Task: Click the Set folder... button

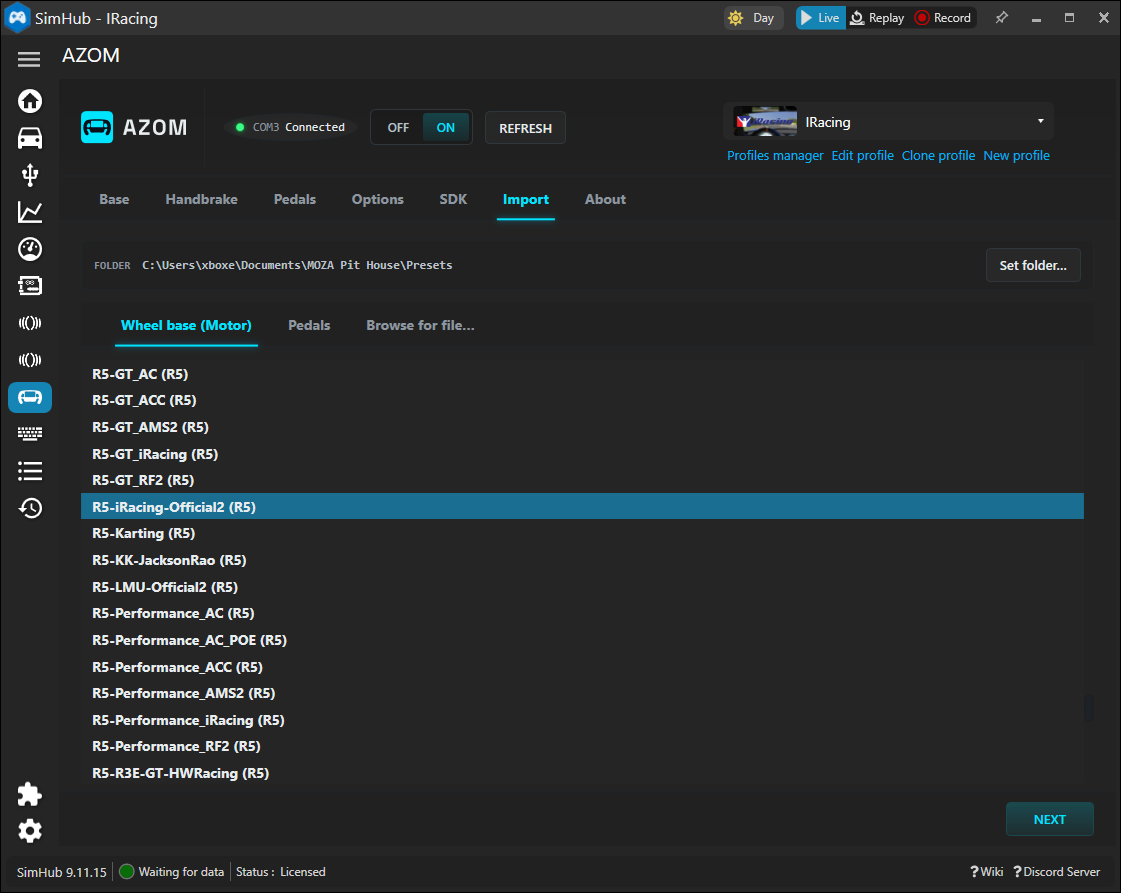Action: (1033, 265)
